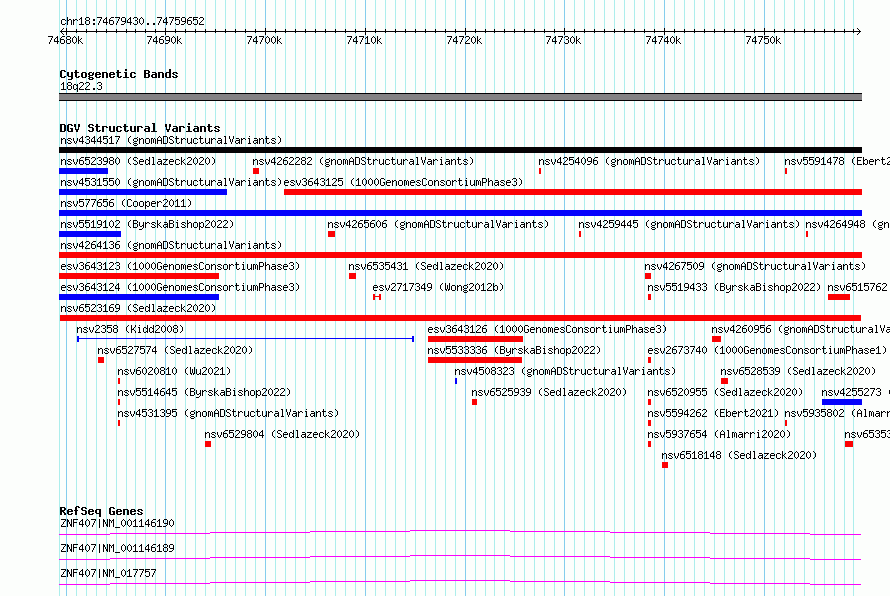The height and width of the screenshot is (596, 890).
Task: Open the nsv6529804 (Sedlazeck2020) label
Action: pyautogui.click(x=283, y=434)
